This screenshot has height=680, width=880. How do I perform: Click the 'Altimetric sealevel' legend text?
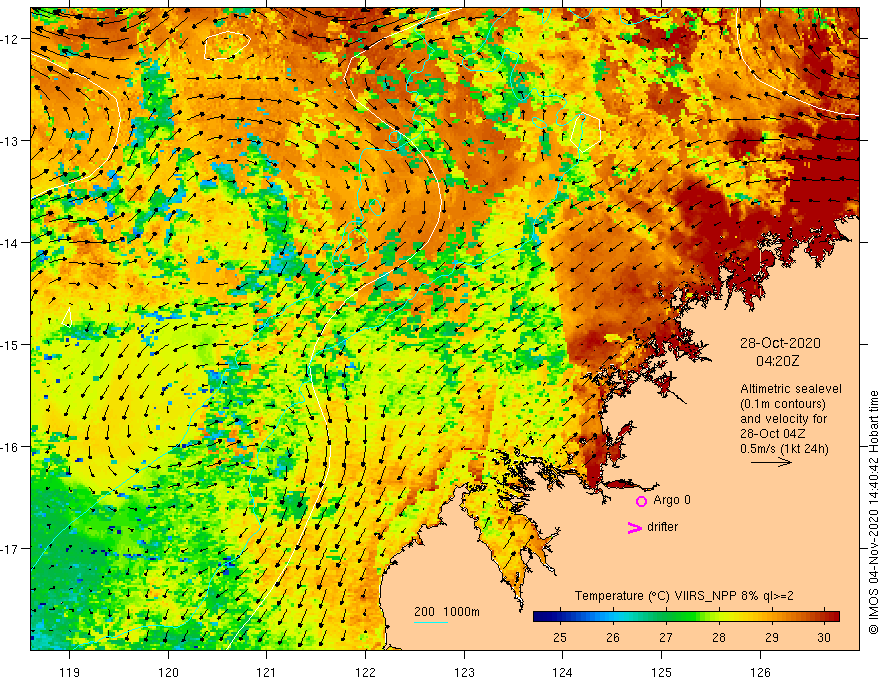point(791,389)
